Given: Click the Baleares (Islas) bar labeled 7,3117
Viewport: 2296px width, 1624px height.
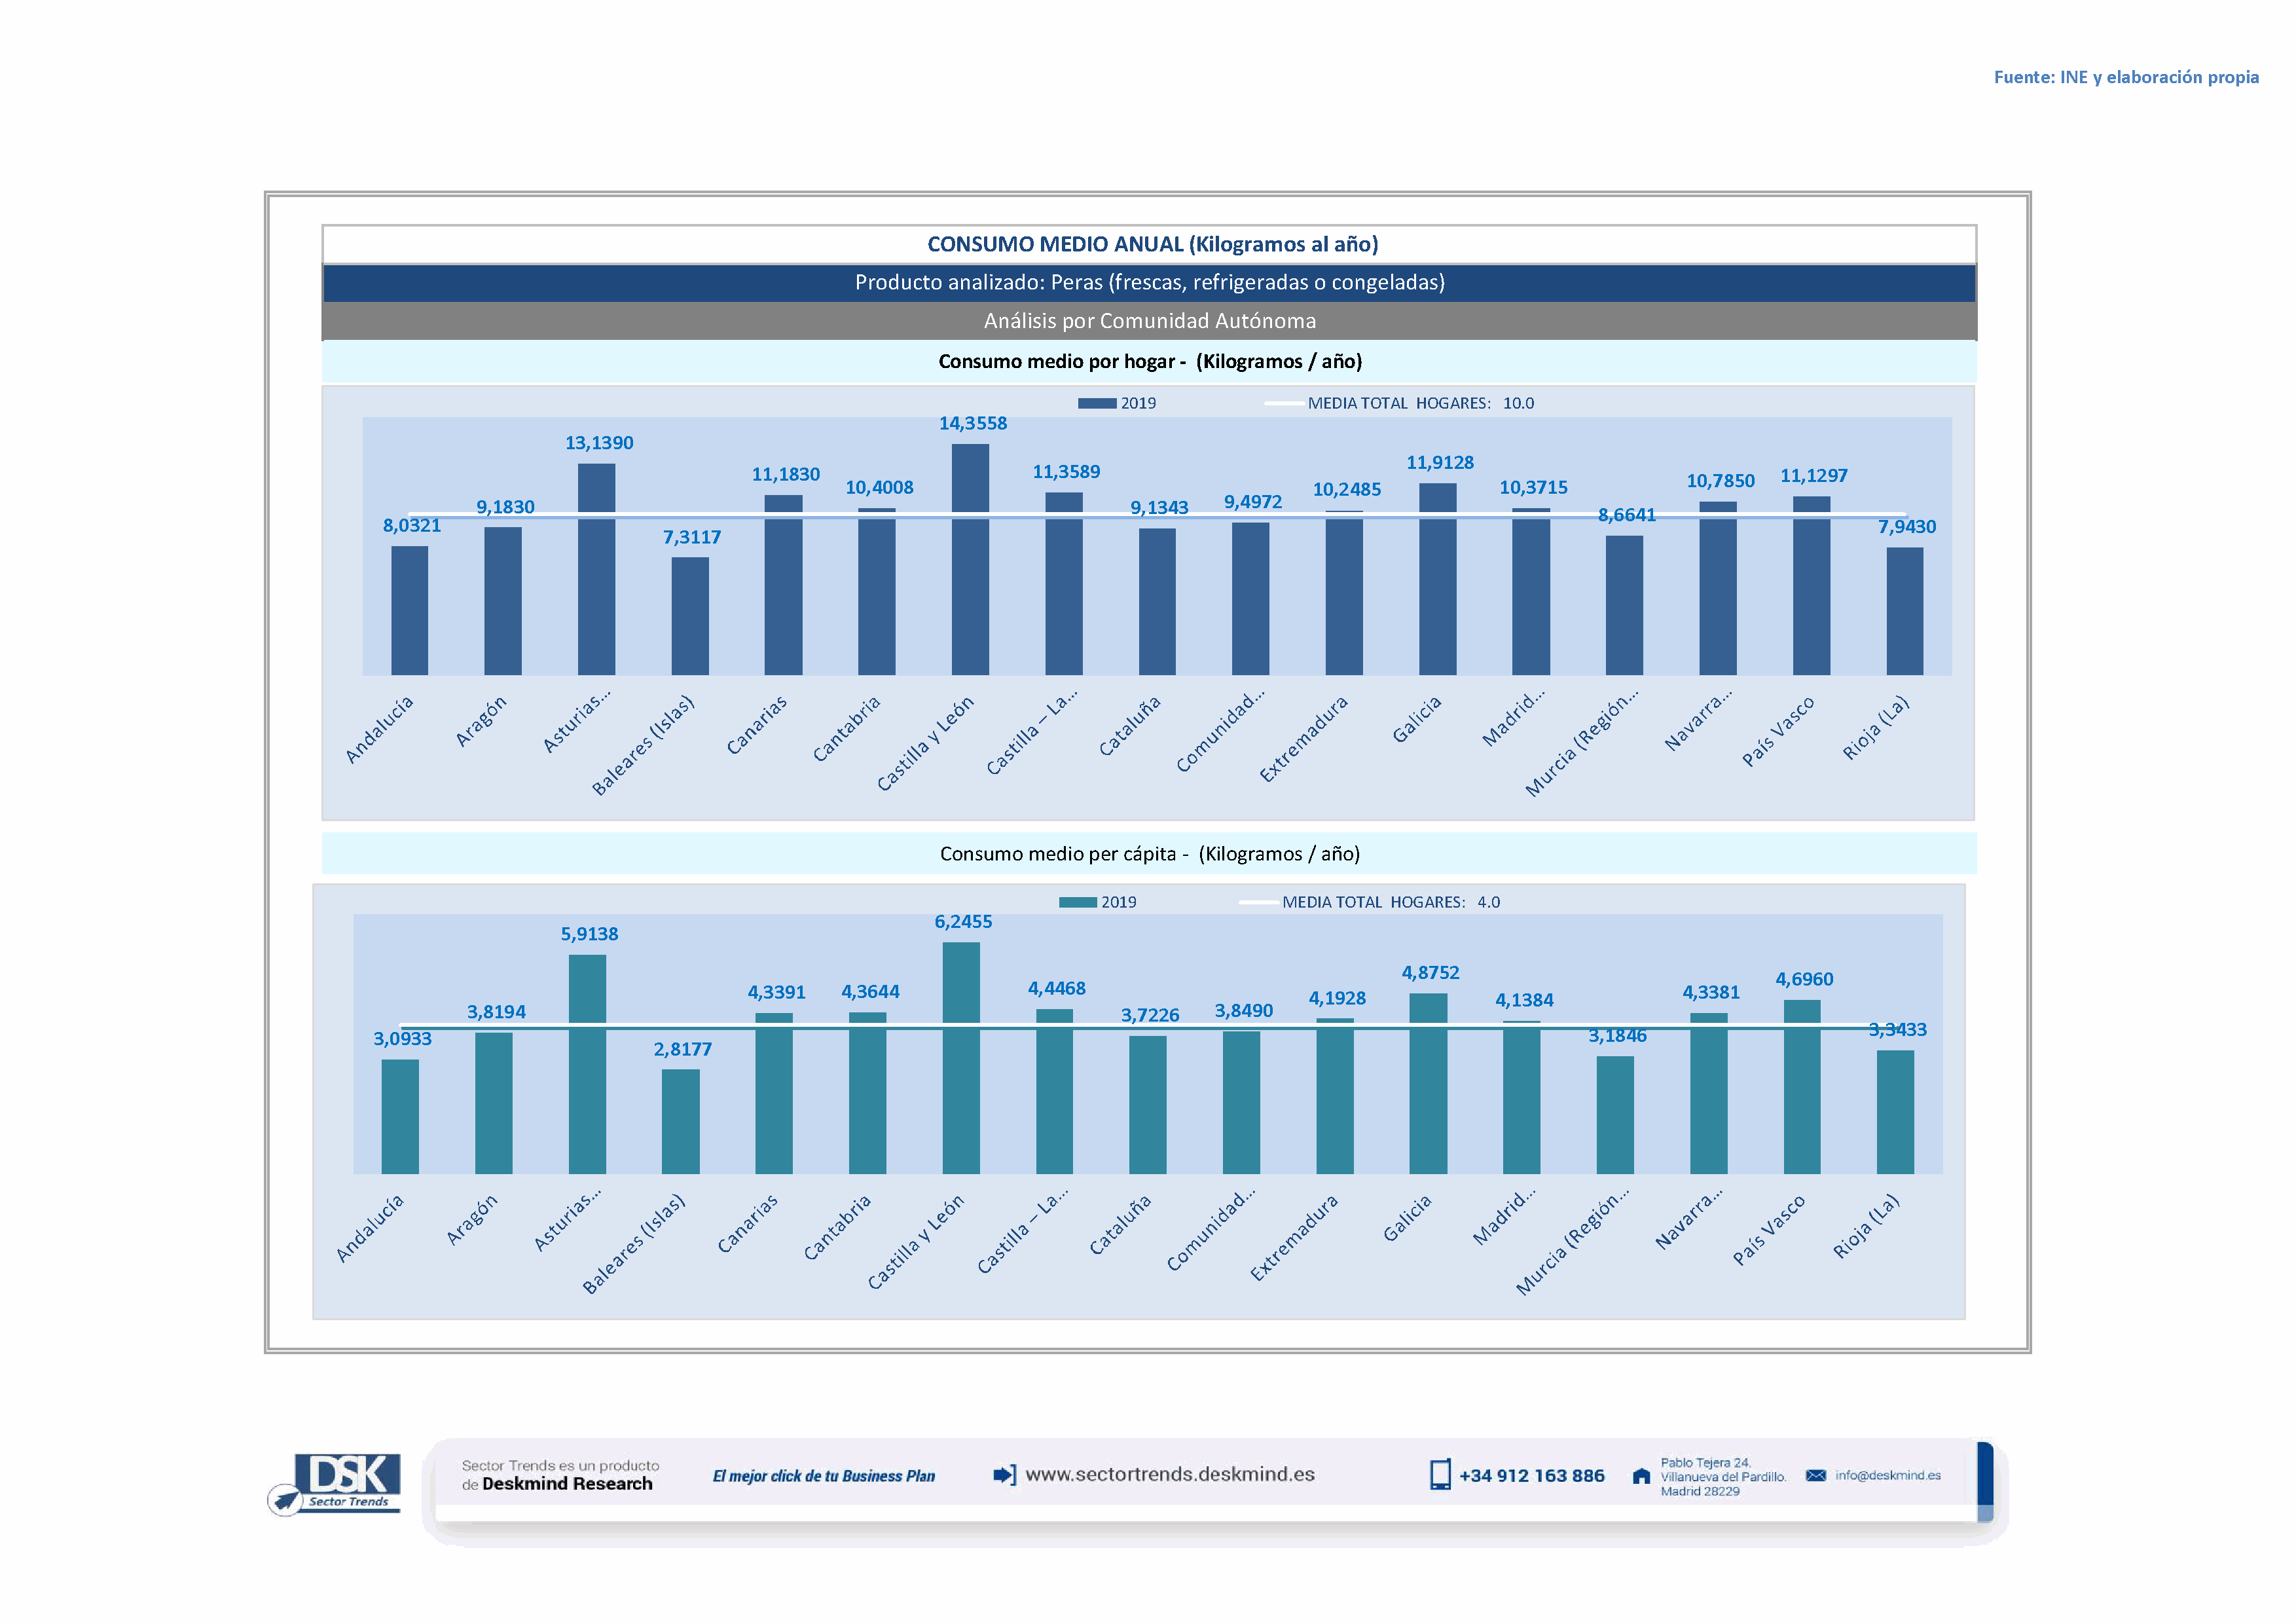Looking at the screenshot, I should coord(689,616).
